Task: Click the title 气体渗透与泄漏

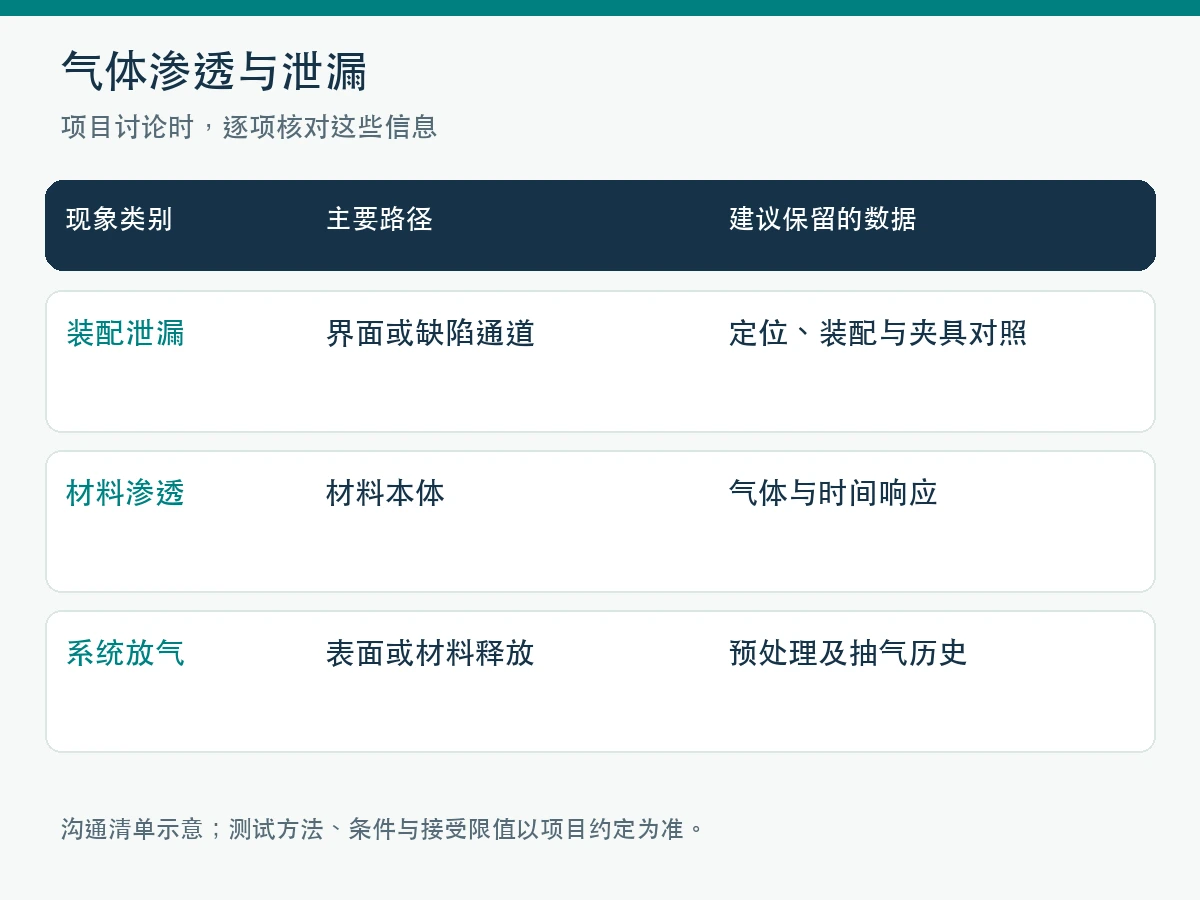Action: point(214,72)
